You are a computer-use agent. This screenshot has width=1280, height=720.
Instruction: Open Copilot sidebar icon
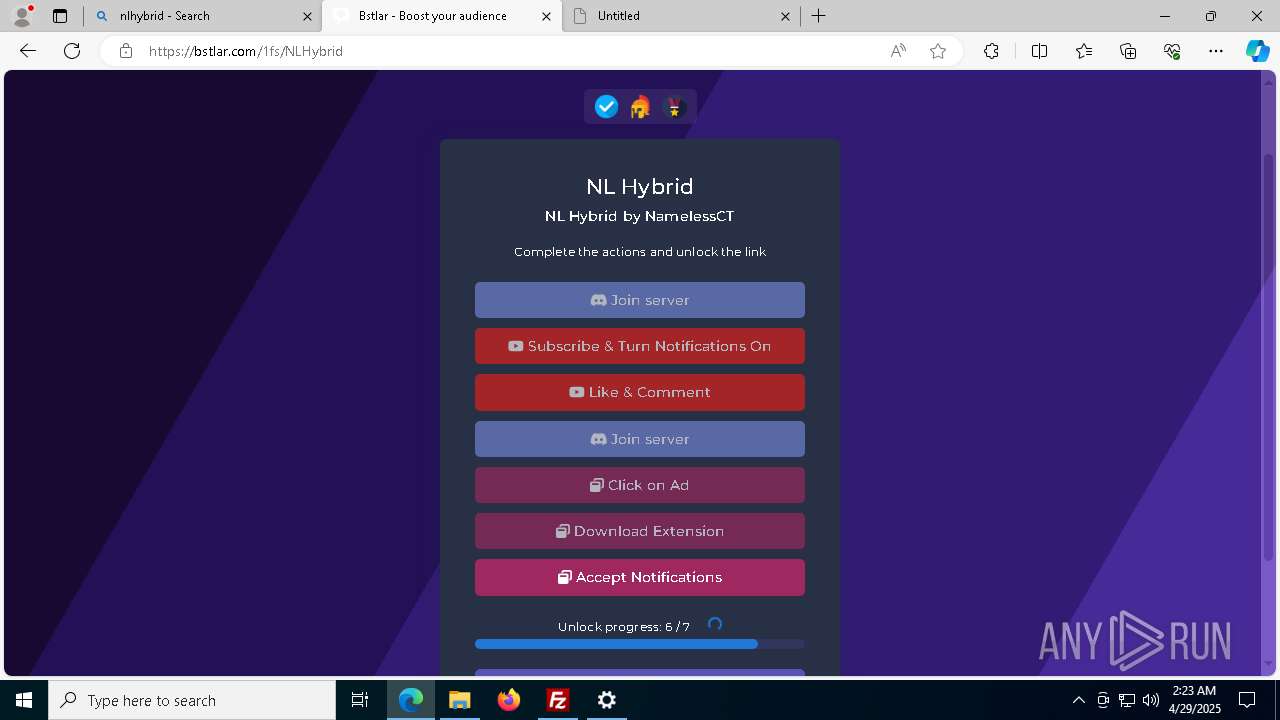click(x=1257, y=51)
